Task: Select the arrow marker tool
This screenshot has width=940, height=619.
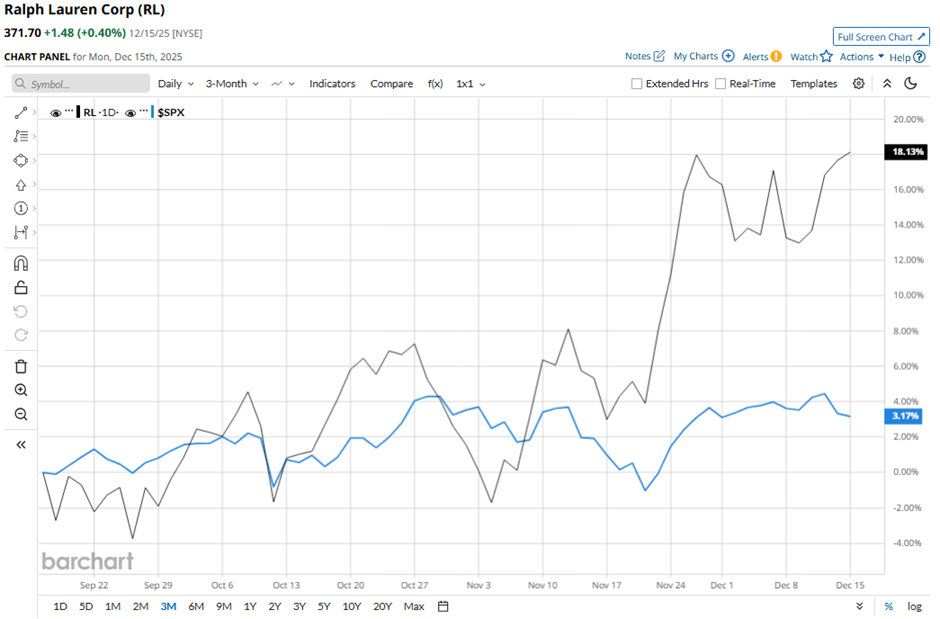Action: click(x=20, y=185)
